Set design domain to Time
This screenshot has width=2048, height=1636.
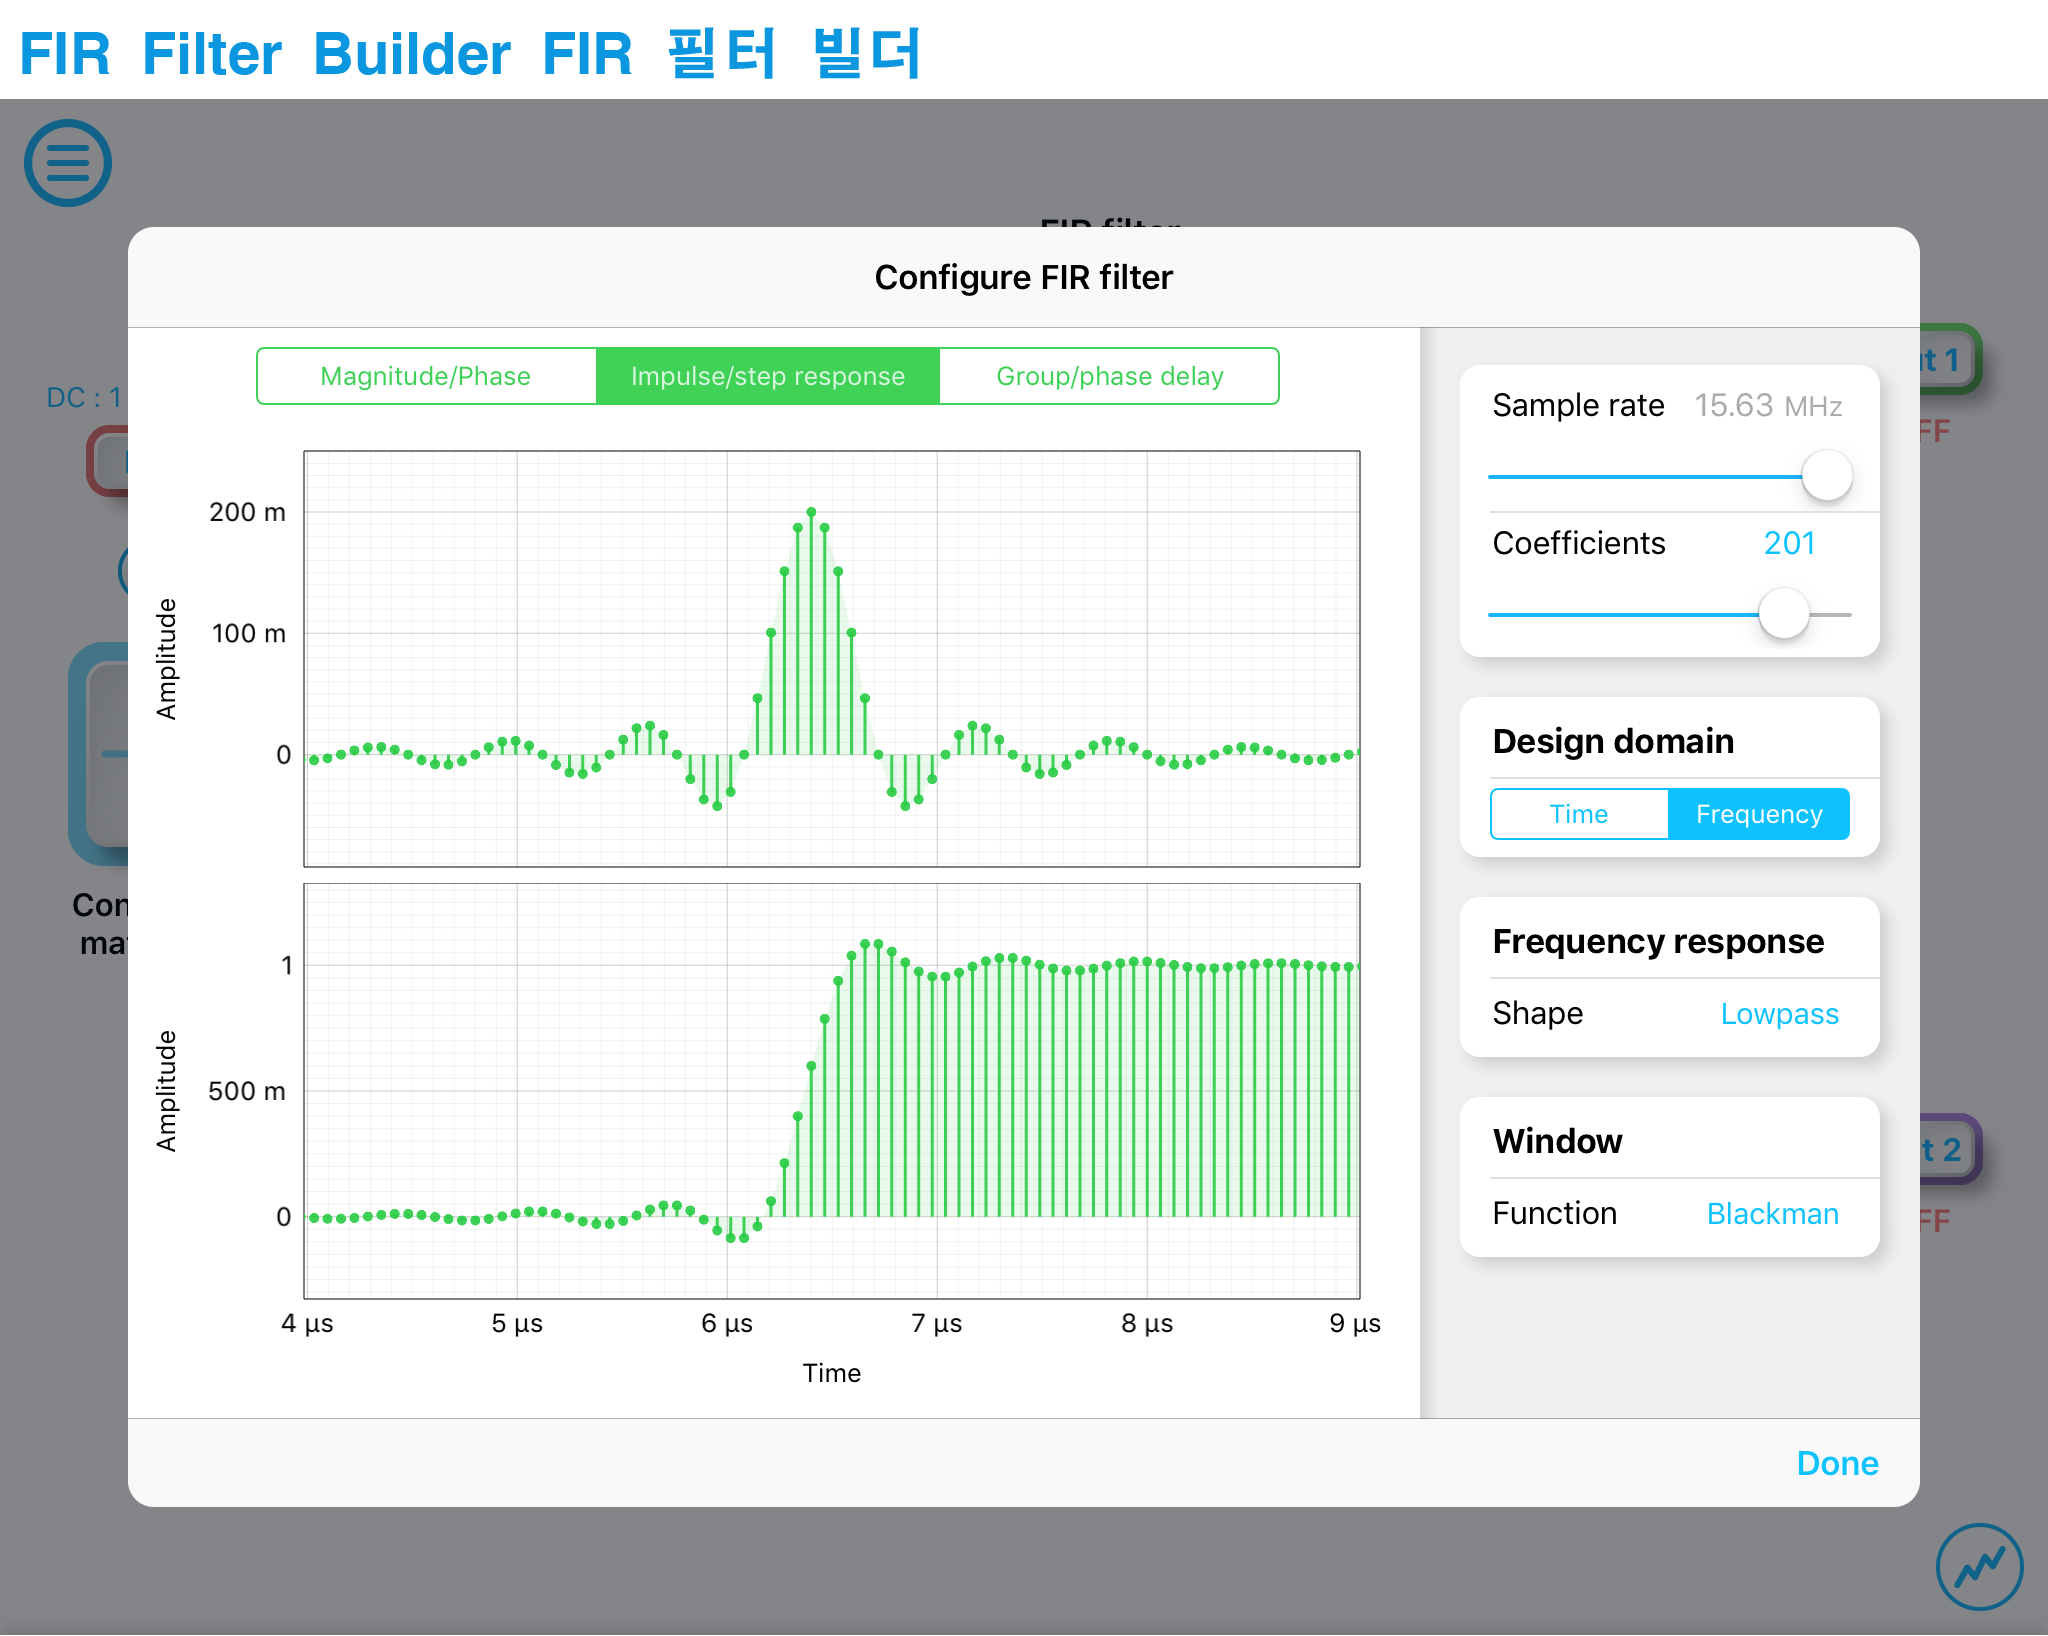tap(1578, 814)
